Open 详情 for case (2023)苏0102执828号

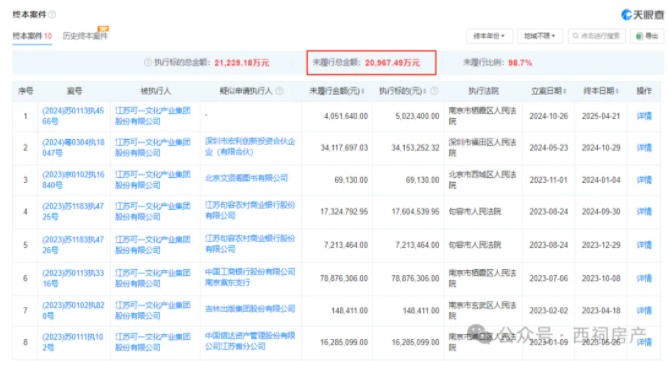point(644,310)
